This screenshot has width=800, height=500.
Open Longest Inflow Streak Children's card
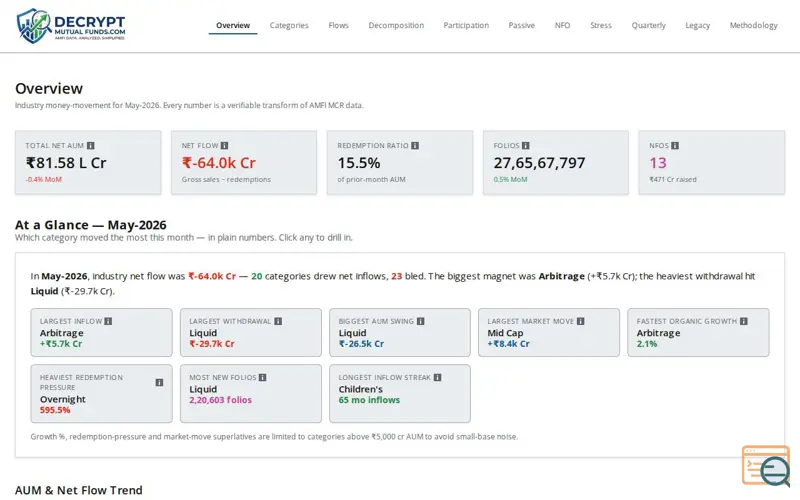pyautogui.click(x=399, y=393)
